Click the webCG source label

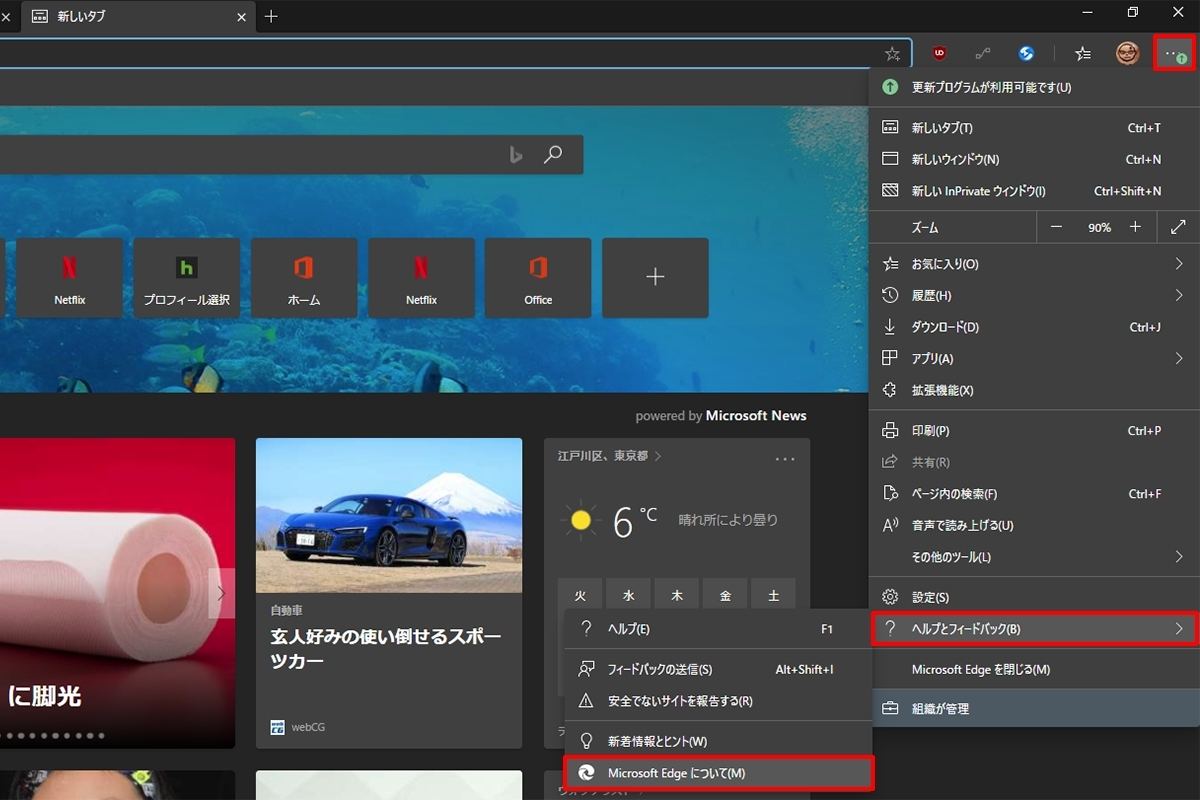[x=300, y=727]
